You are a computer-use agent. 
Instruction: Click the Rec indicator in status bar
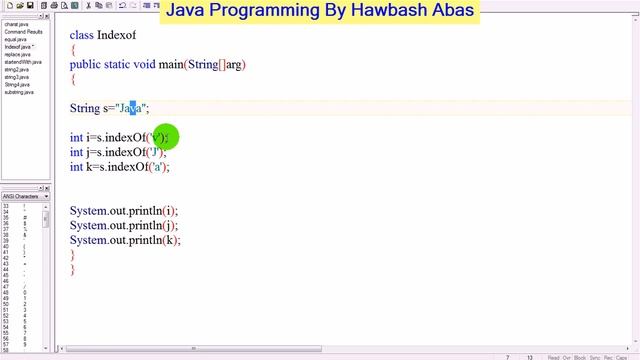click(608, 357)
